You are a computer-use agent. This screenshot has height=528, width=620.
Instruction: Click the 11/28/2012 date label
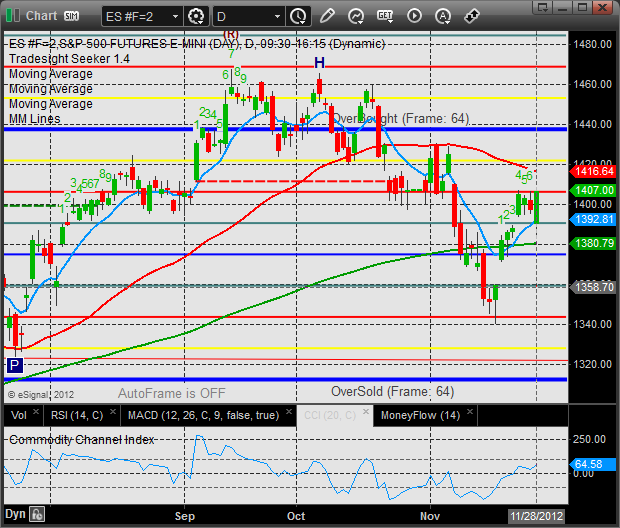[536, 516]
